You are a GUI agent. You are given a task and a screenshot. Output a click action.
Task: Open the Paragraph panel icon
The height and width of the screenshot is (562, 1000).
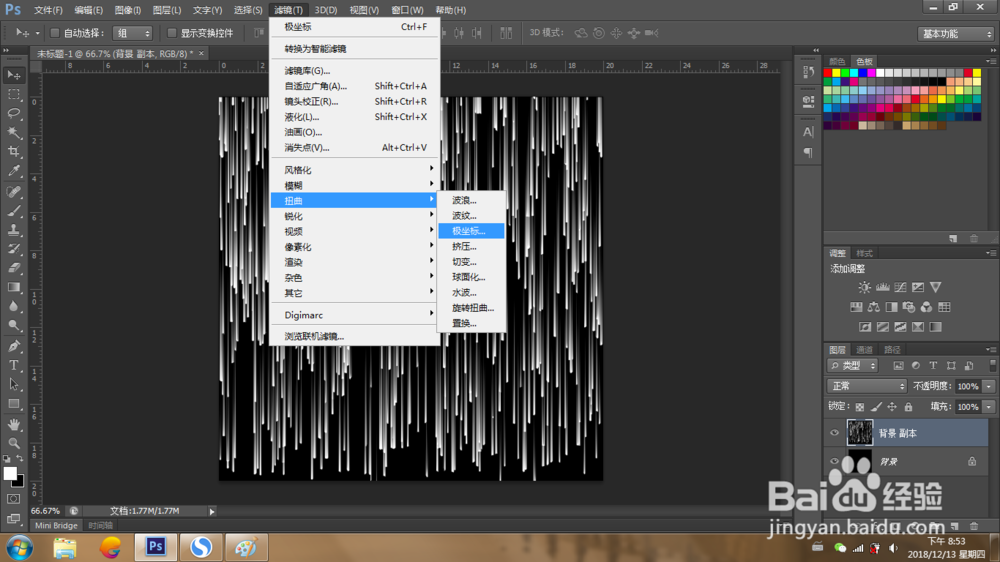[x=808, y=152]
